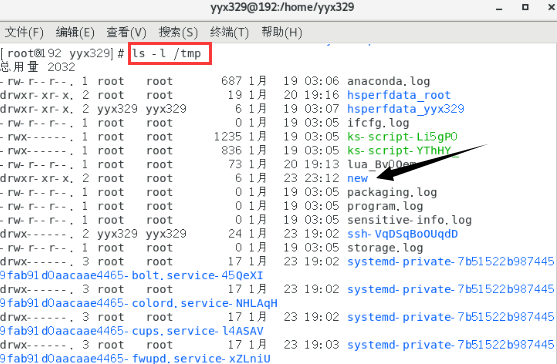
Task: Click the window title yyx329@192:/home/yyx329
Action: [282, 7]
